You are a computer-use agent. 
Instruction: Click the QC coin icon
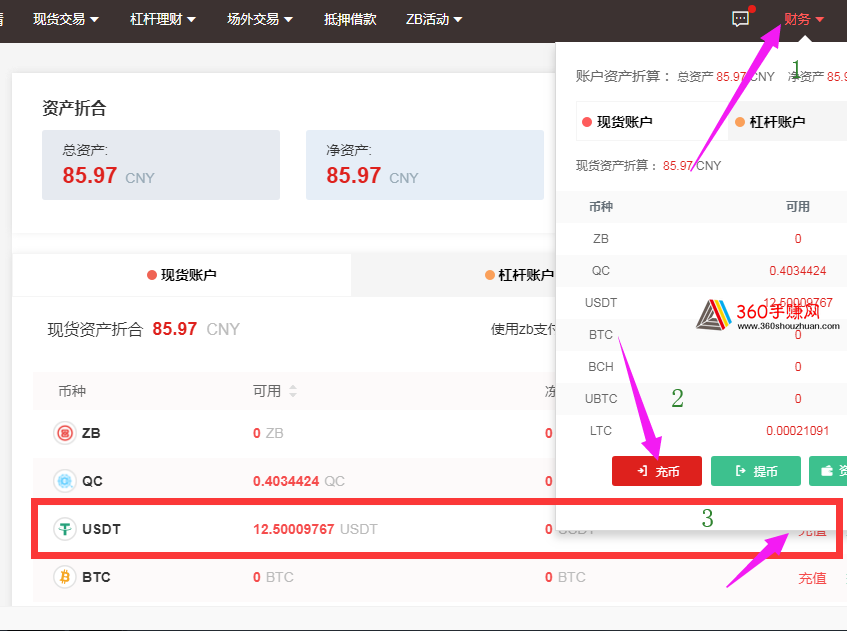coord(65,481)
